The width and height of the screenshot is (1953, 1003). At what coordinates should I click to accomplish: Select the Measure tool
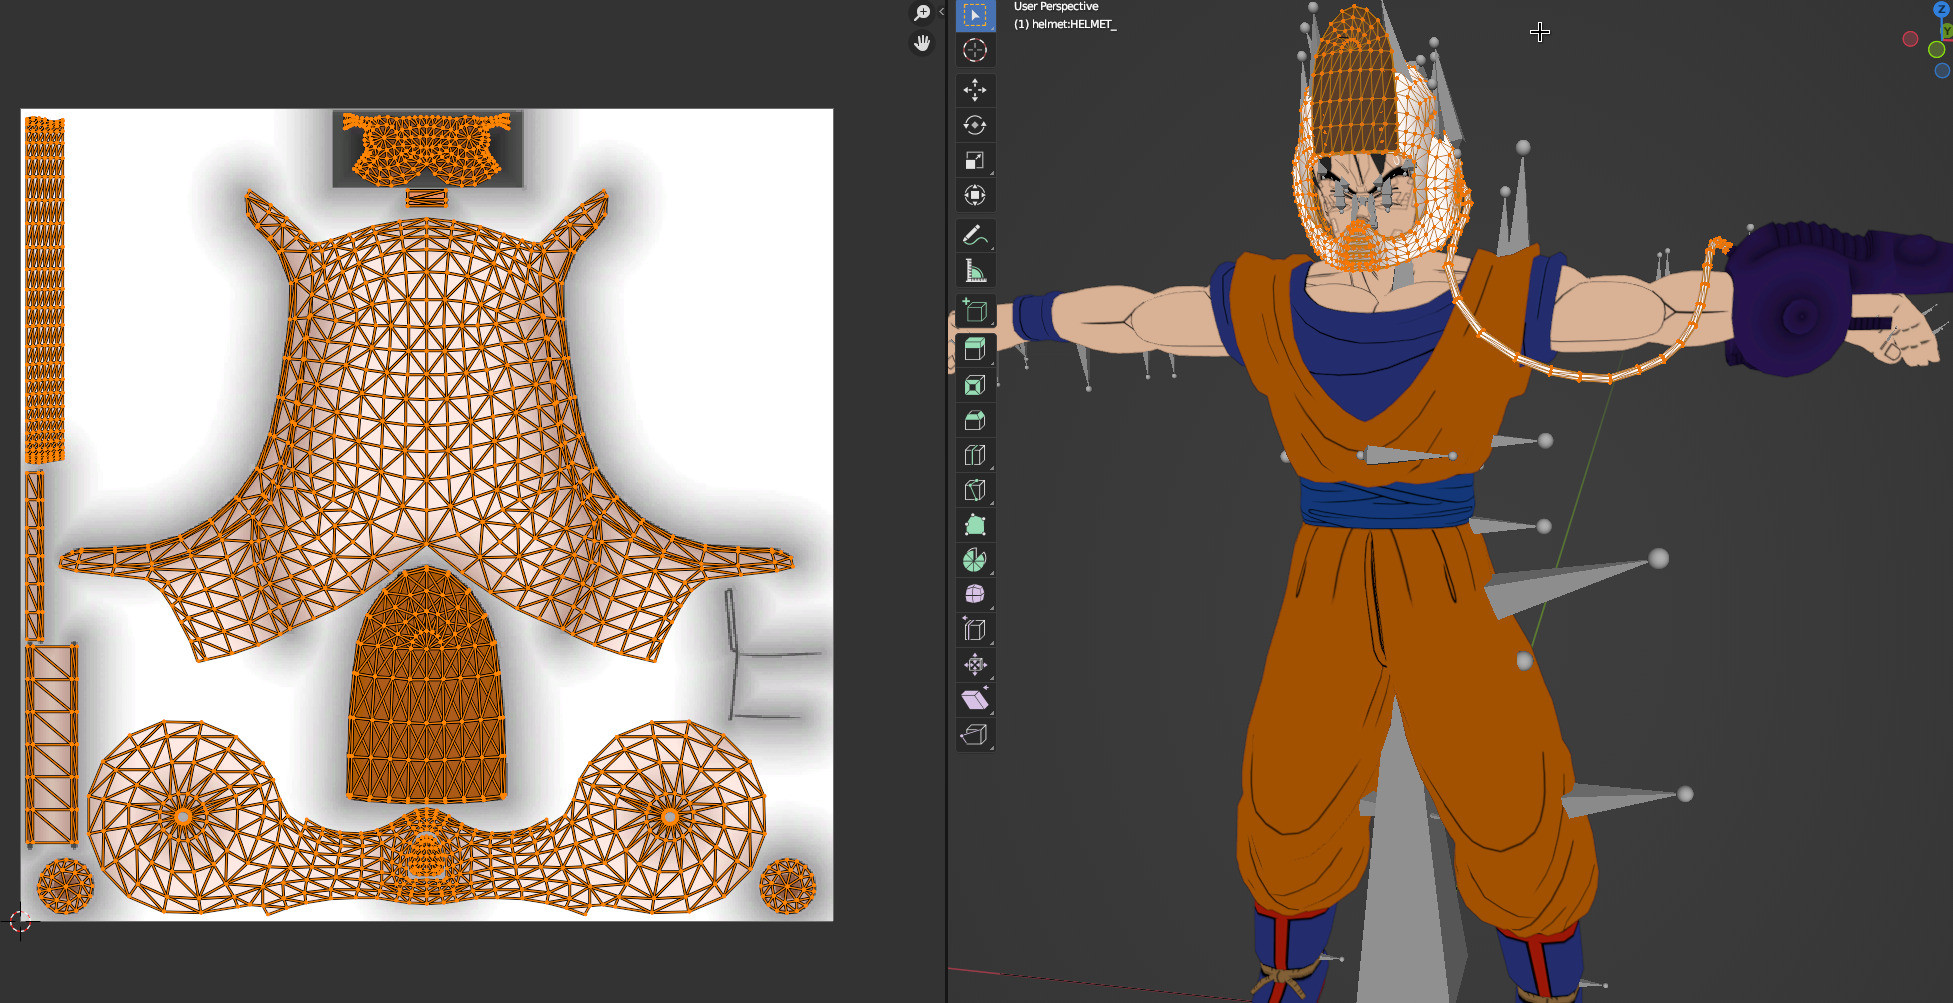click(x=975, y=269)
